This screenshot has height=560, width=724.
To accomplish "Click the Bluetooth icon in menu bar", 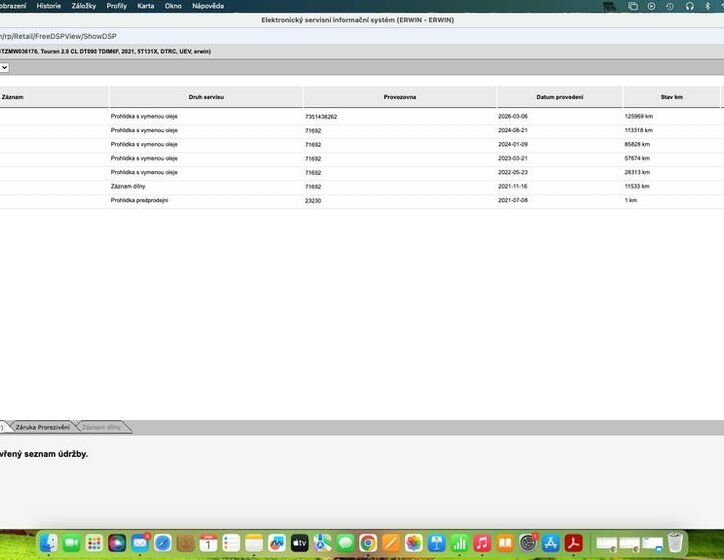I will coord(708,6).
